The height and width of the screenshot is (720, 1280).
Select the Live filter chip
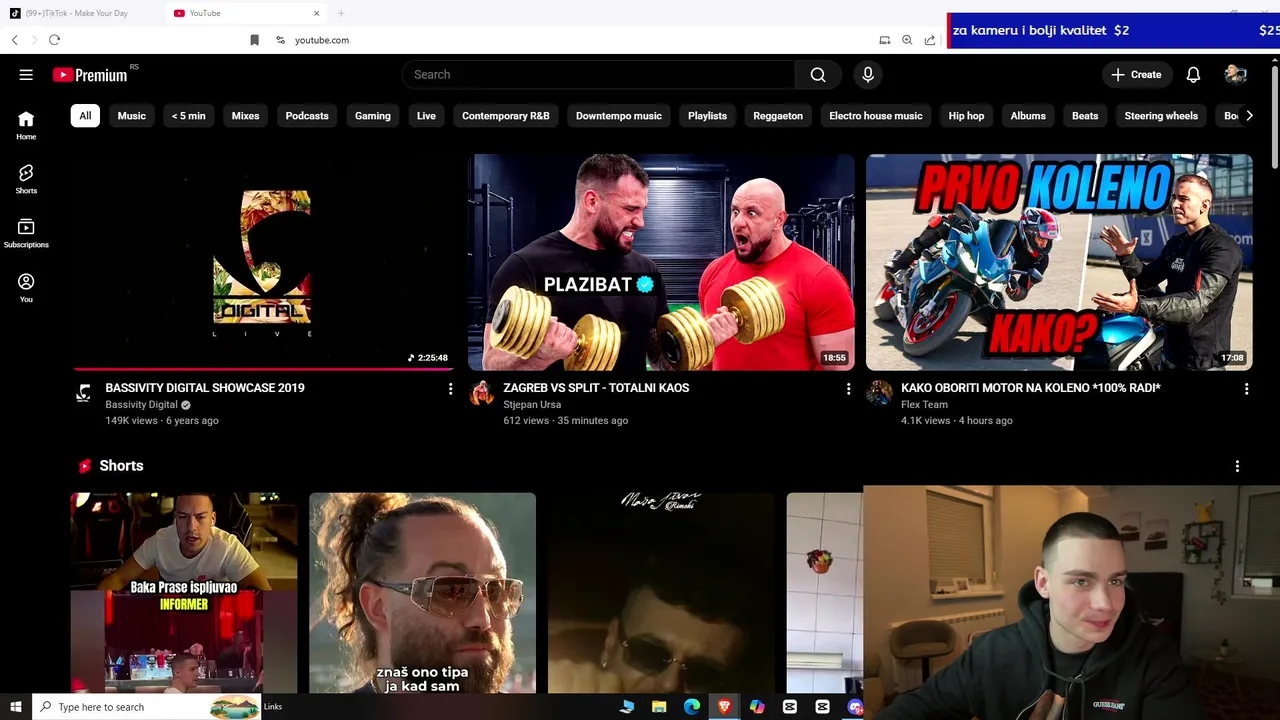click(x=426, y=116)
